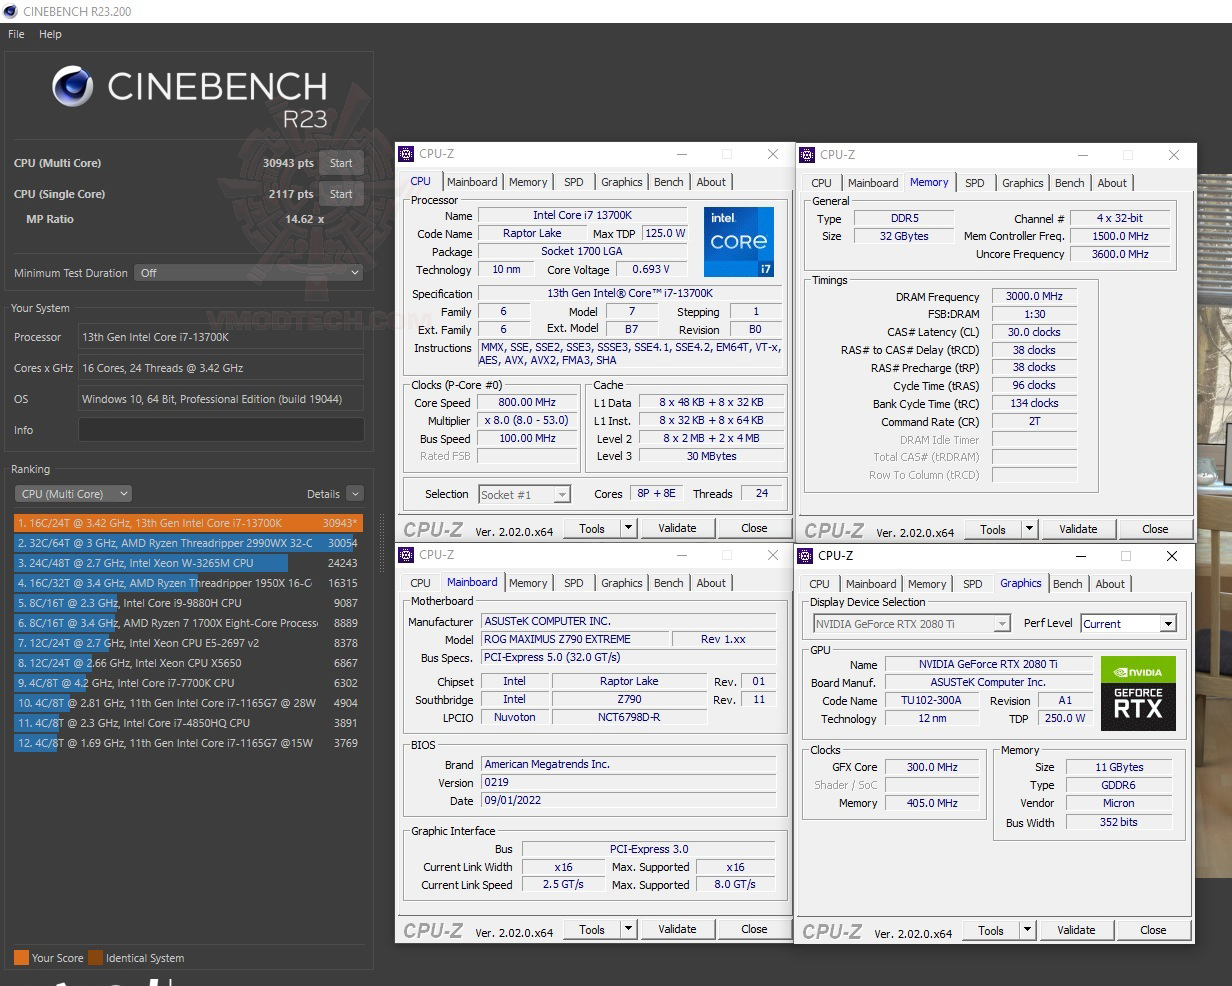The image size is (1232, 986).
Task: Start the CPU Multi Core test
Action: 341,163
